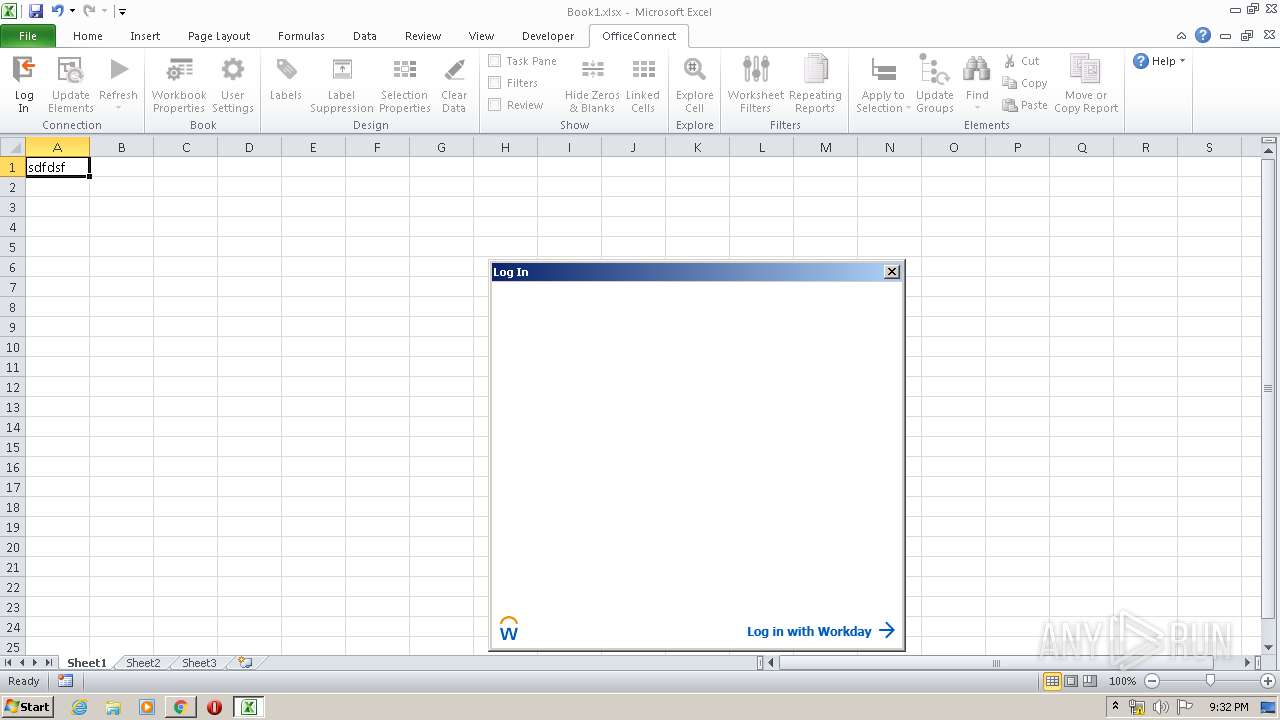The image size is (1280, 720).
Task: Open Repeating Reports
Action: [x=815, y=84]
